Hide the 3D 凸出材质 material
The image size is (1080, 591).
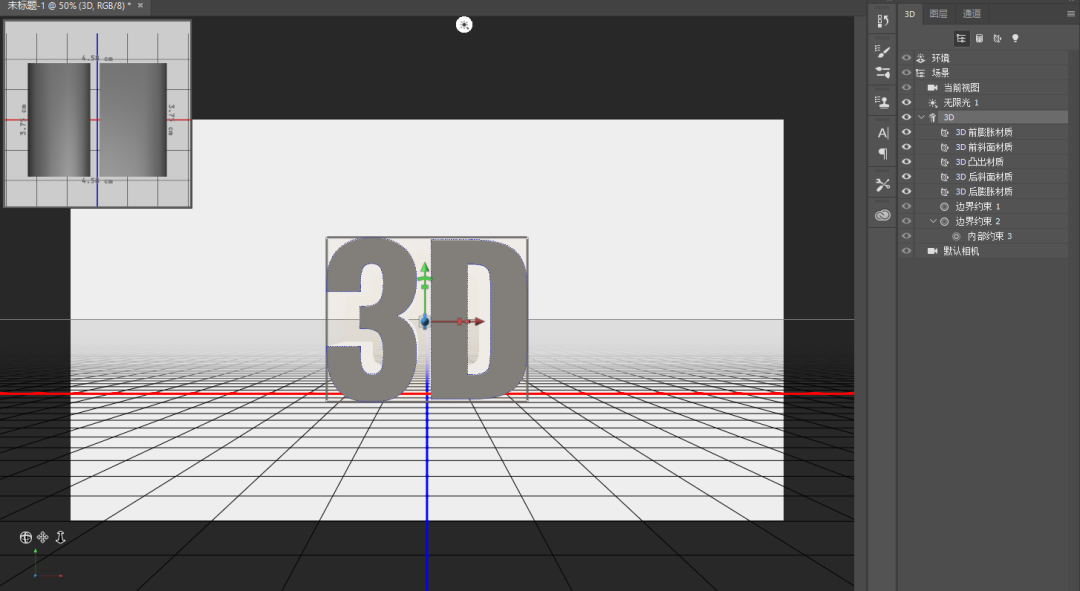click(906, 162)
